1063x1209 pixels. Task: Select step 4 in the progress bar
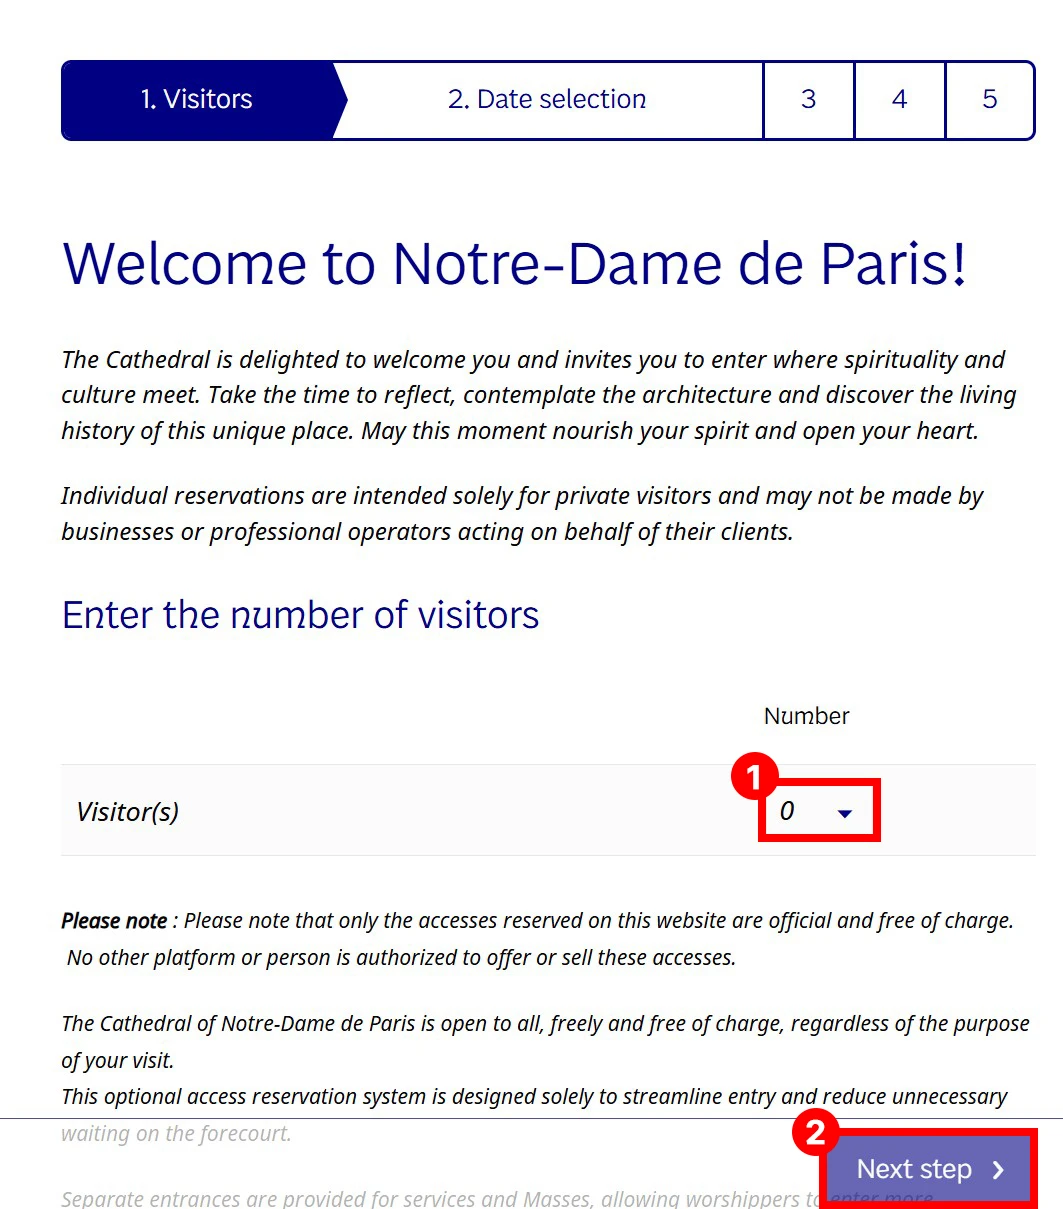tap(899, 100)
